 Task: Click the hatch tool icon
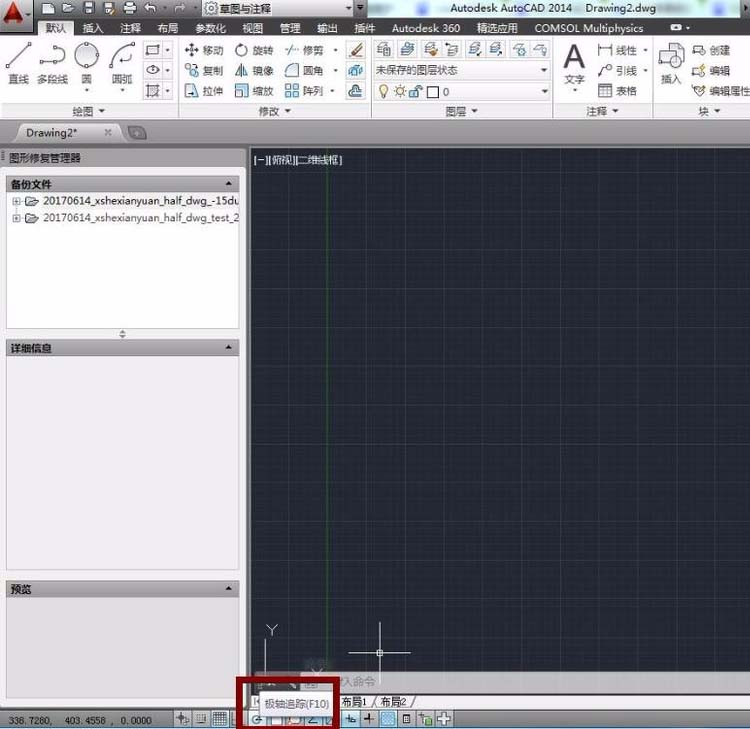point(153,90)
